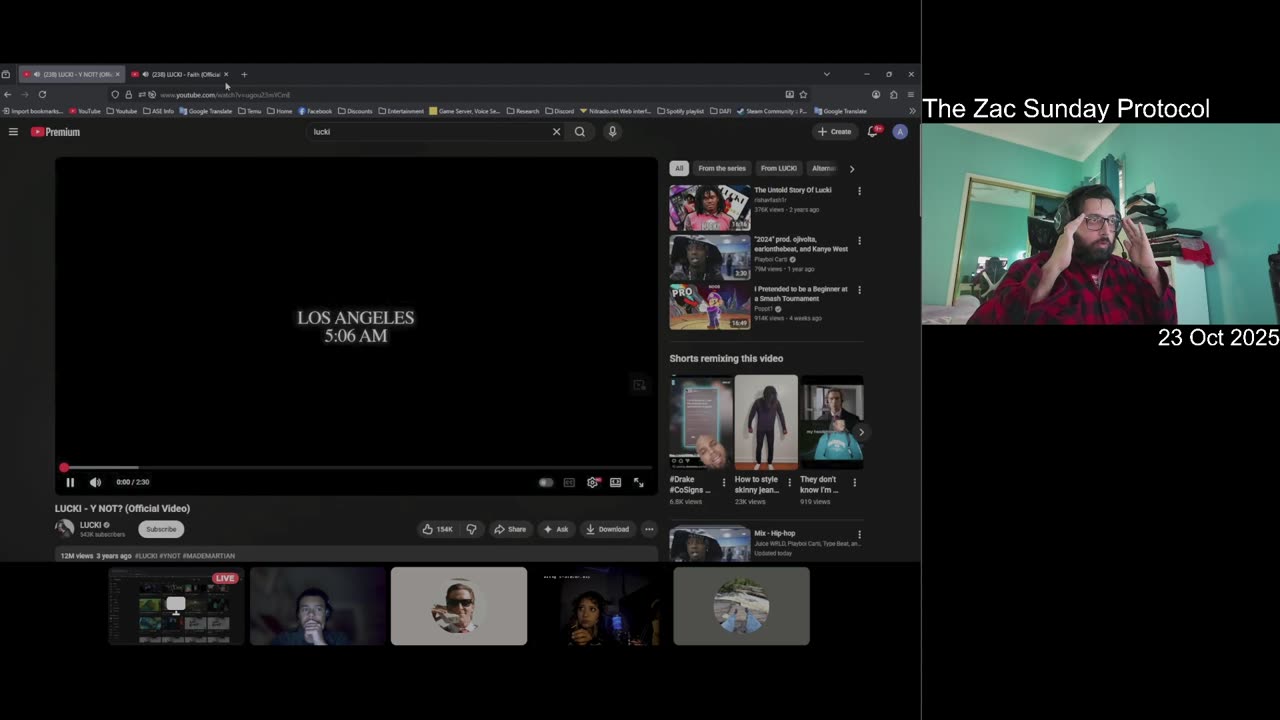The height and width of the screenshot is (720, 1280).
Task: Enter fullscreen on the video player
Action: click(639, 482)
